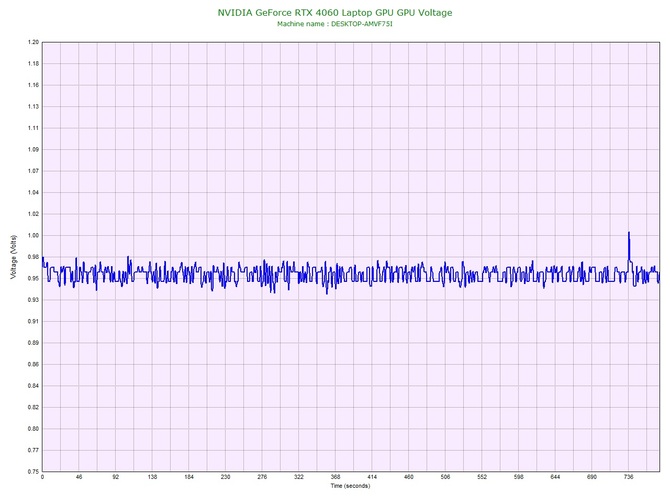Click the 0.77 y-axis tick label
Image resolution: width=670 pixels, height=503 pixels.
pyautogui.click(x=33, y=450)
